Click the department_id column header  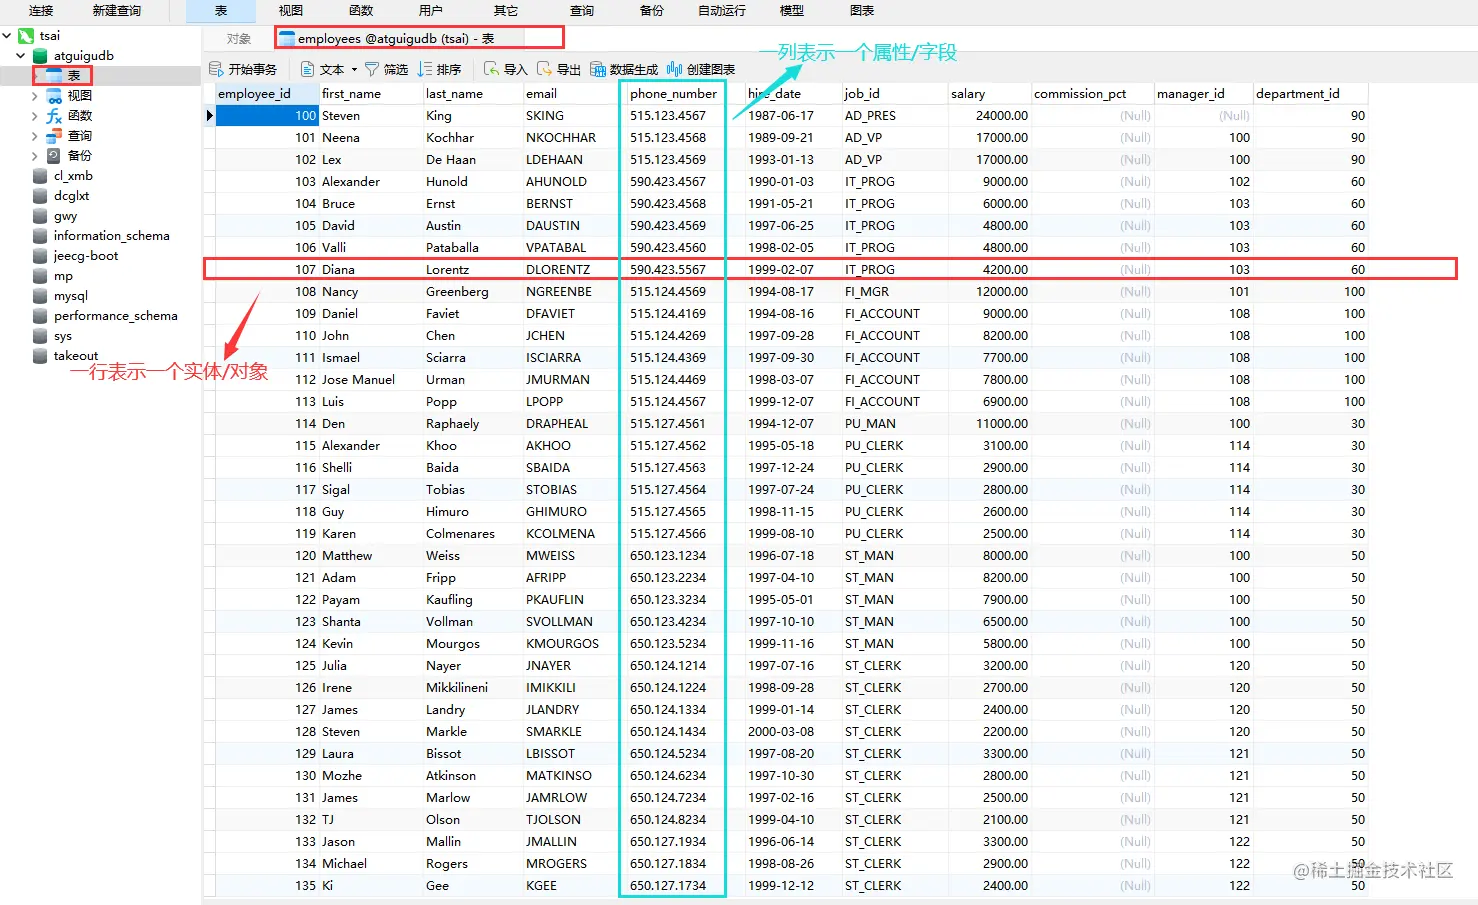(x=1310, y=94)
